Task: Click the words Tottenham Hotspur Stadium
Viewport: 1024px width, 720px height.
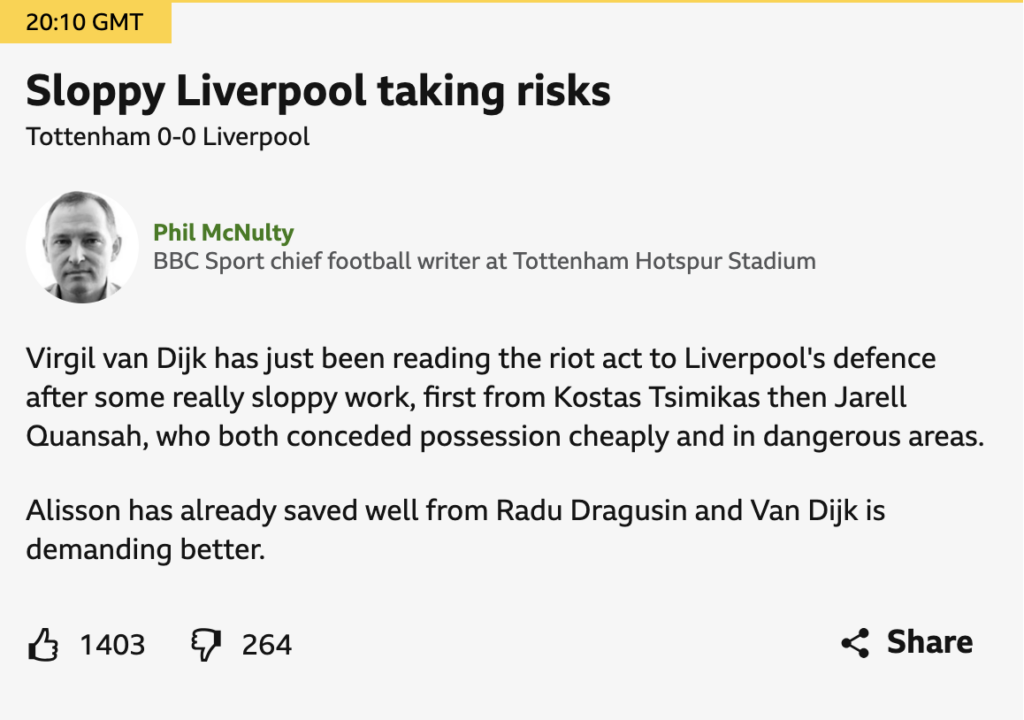Action: point(664,261)
